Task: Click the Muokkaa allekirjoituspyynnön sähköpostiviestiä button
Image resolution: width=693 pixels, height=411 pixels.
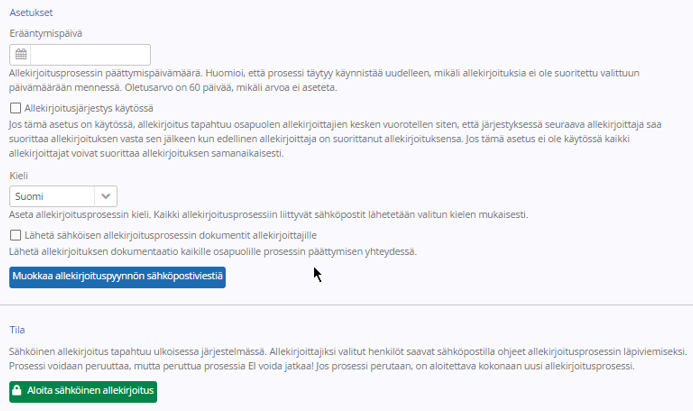Action: point(117,277)
